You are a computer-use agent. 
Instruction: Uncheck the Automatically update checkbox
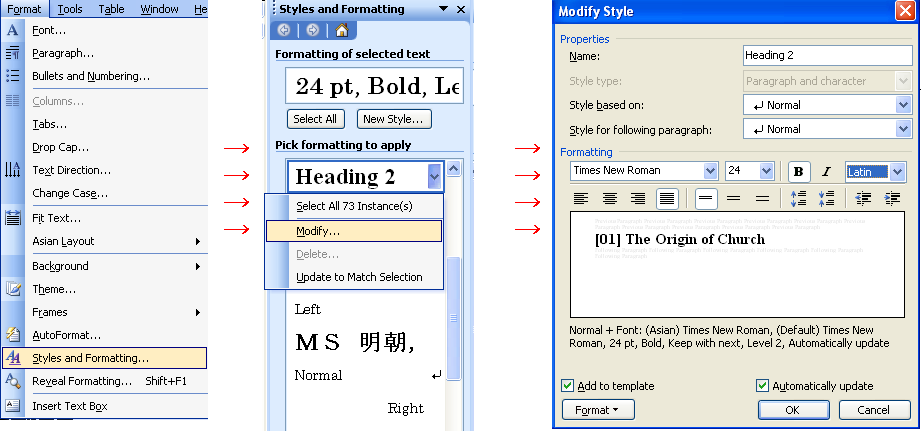[763, 386]
